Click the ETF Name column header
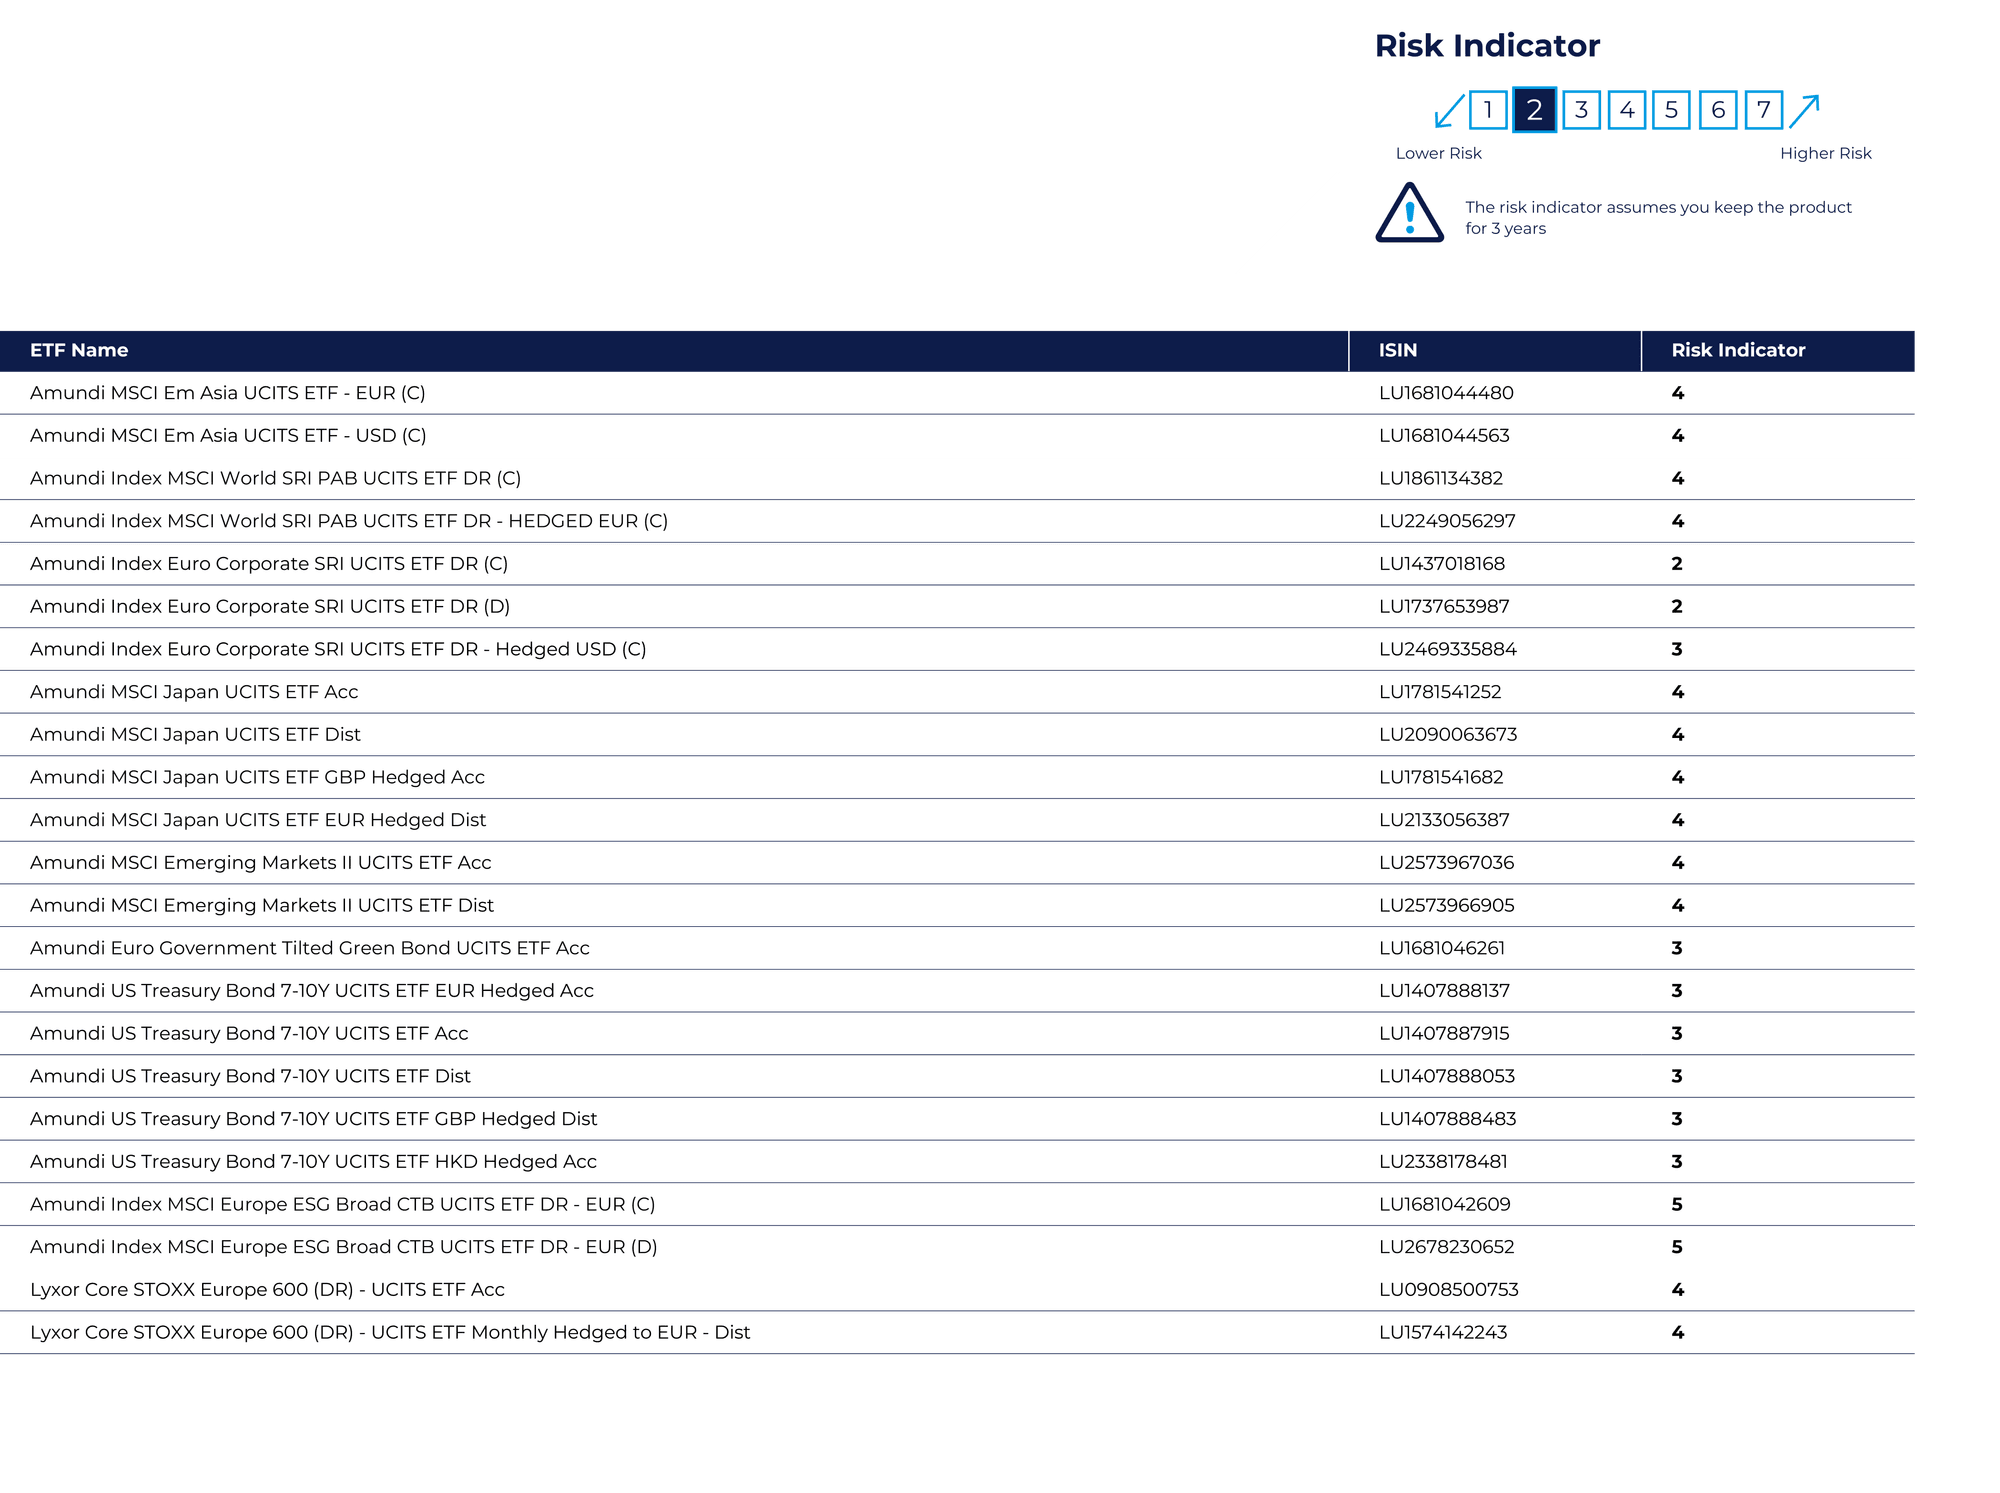 point(79,350)
